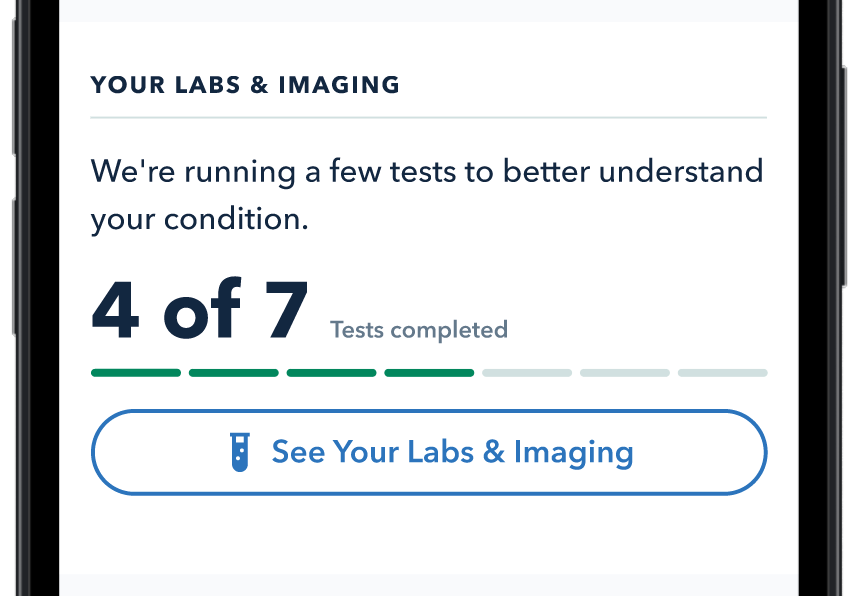The image size is (862, 596).
Task: Click the fourth green progress segment
Action: coord(430,373)
